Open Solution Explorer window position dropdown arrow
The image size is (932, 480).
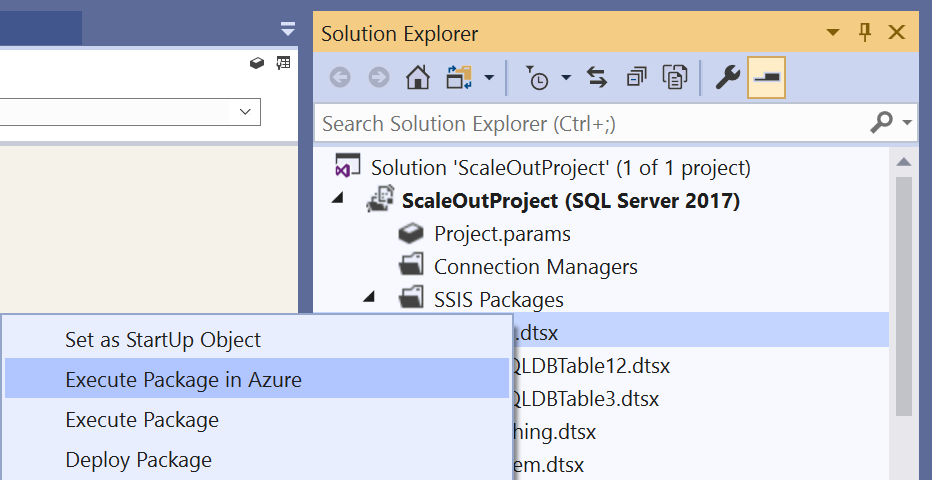pos(833,32)
